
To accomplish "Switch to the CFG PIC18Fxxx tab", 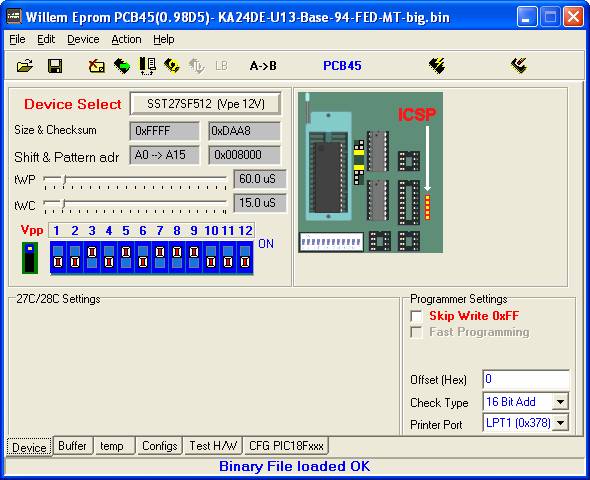I will (x=286, y=446).
